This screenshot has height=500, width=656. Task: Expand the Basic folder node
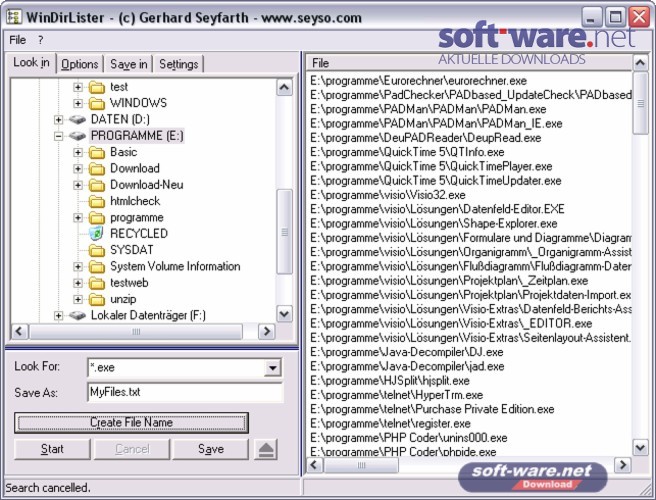[78, 152]
